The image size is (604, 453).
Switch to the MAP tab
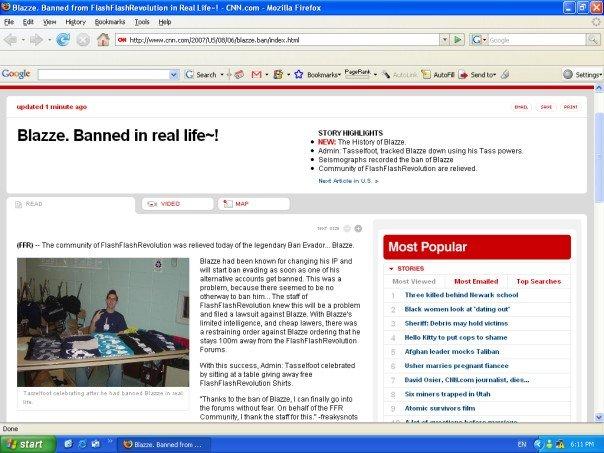tap(254, 204)
